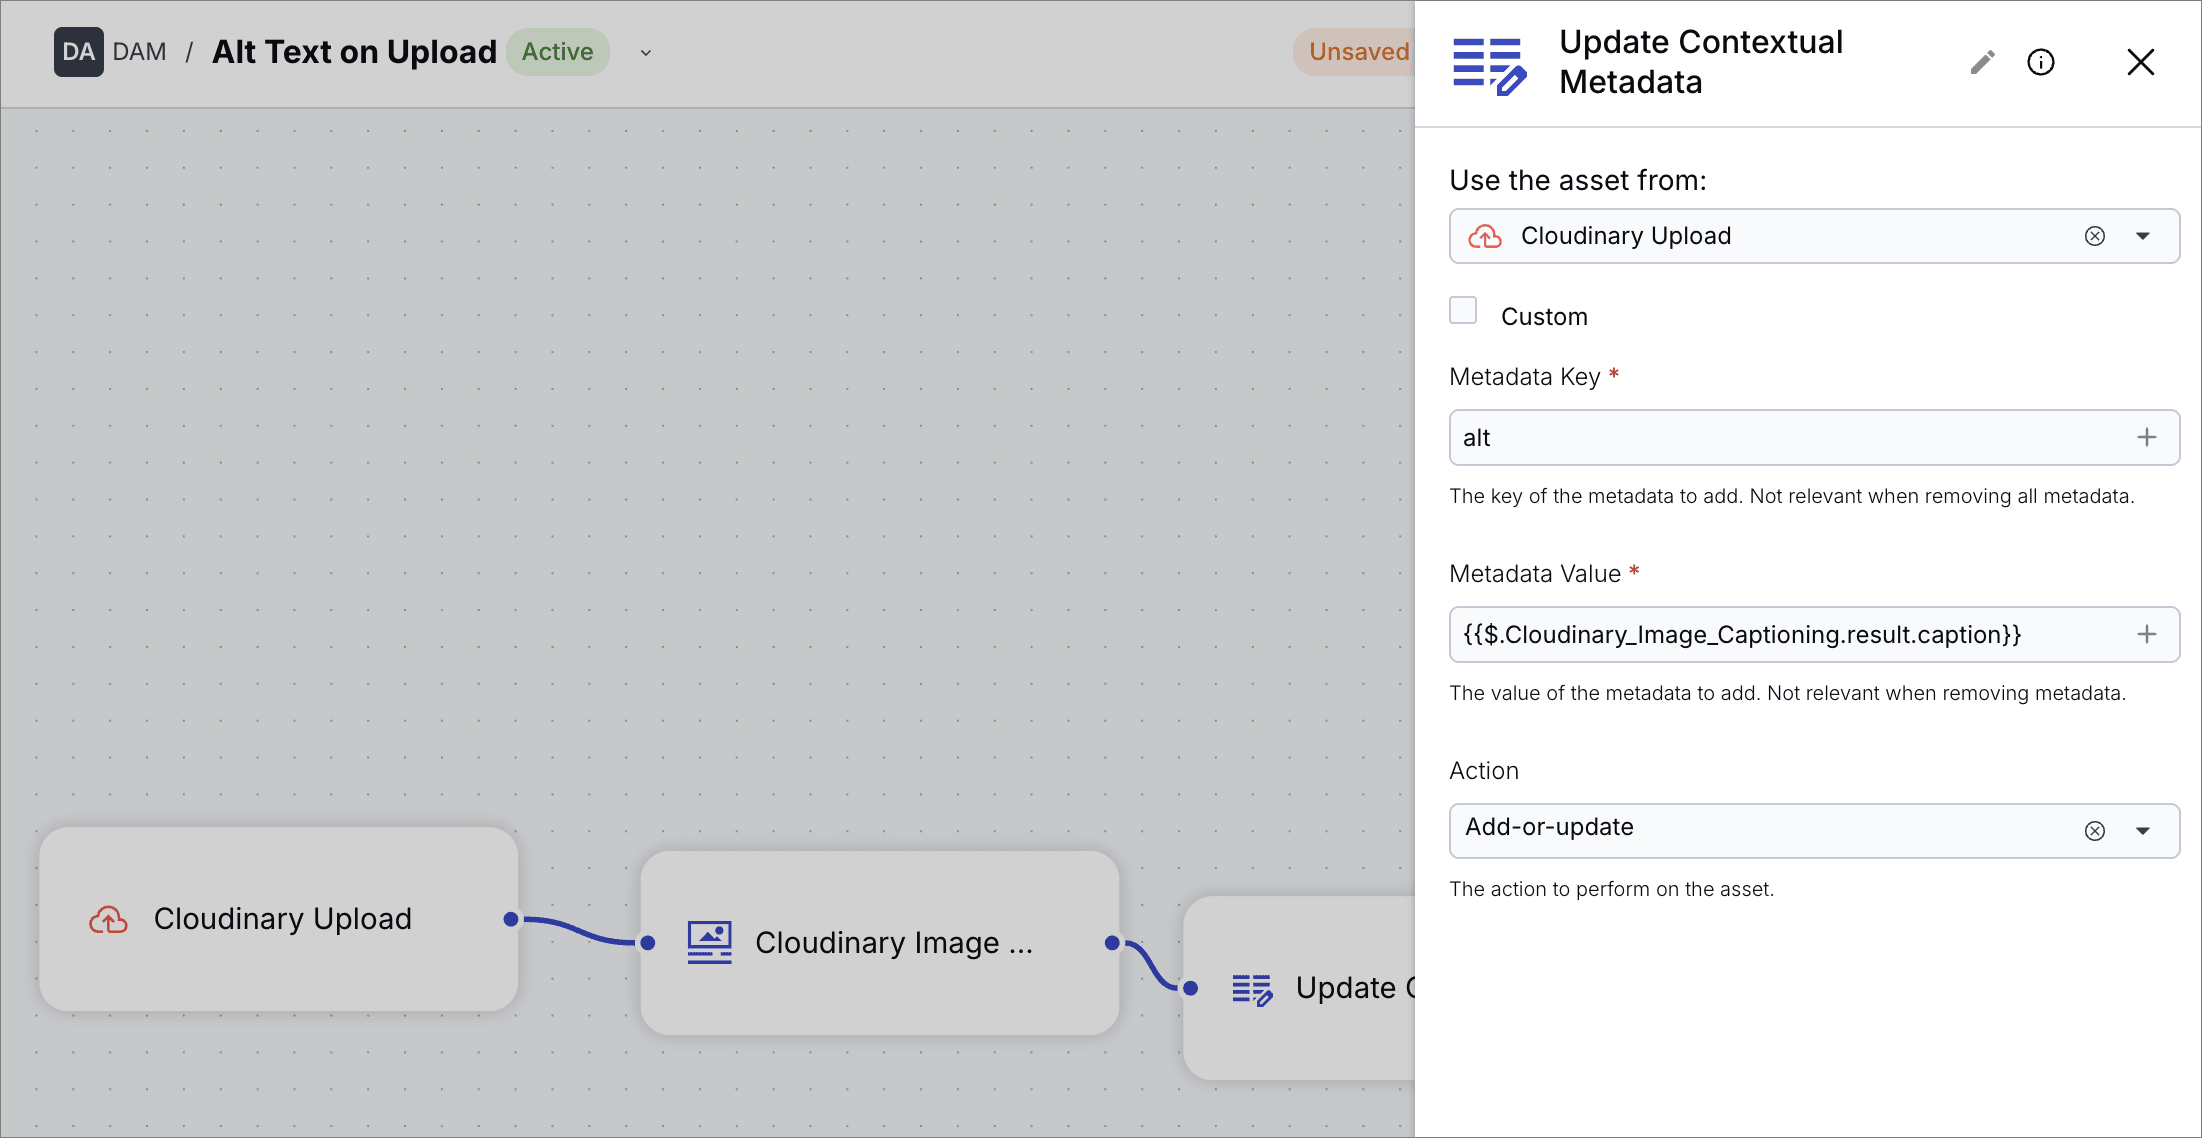The width and height of the screenshot is (2202, 1138).
Task: Select the Cloudinary Upload node on canvas
Action: click(x=278, y=919)
